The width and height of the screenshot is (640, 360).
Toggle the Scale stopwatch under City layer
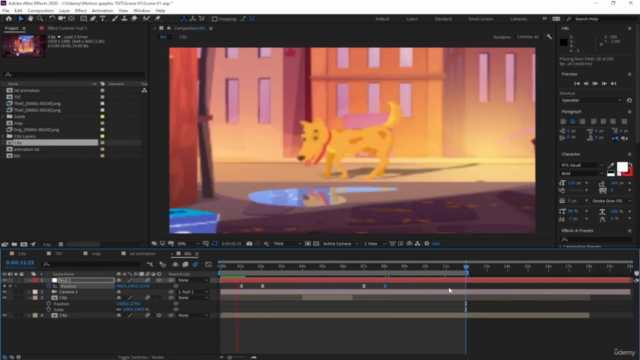pos(49,310)
